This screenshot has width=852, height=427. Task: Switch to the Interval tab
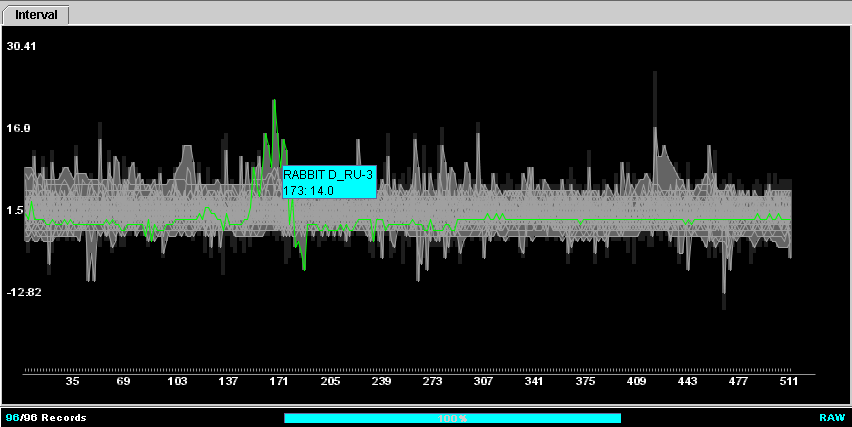[36, 14]
